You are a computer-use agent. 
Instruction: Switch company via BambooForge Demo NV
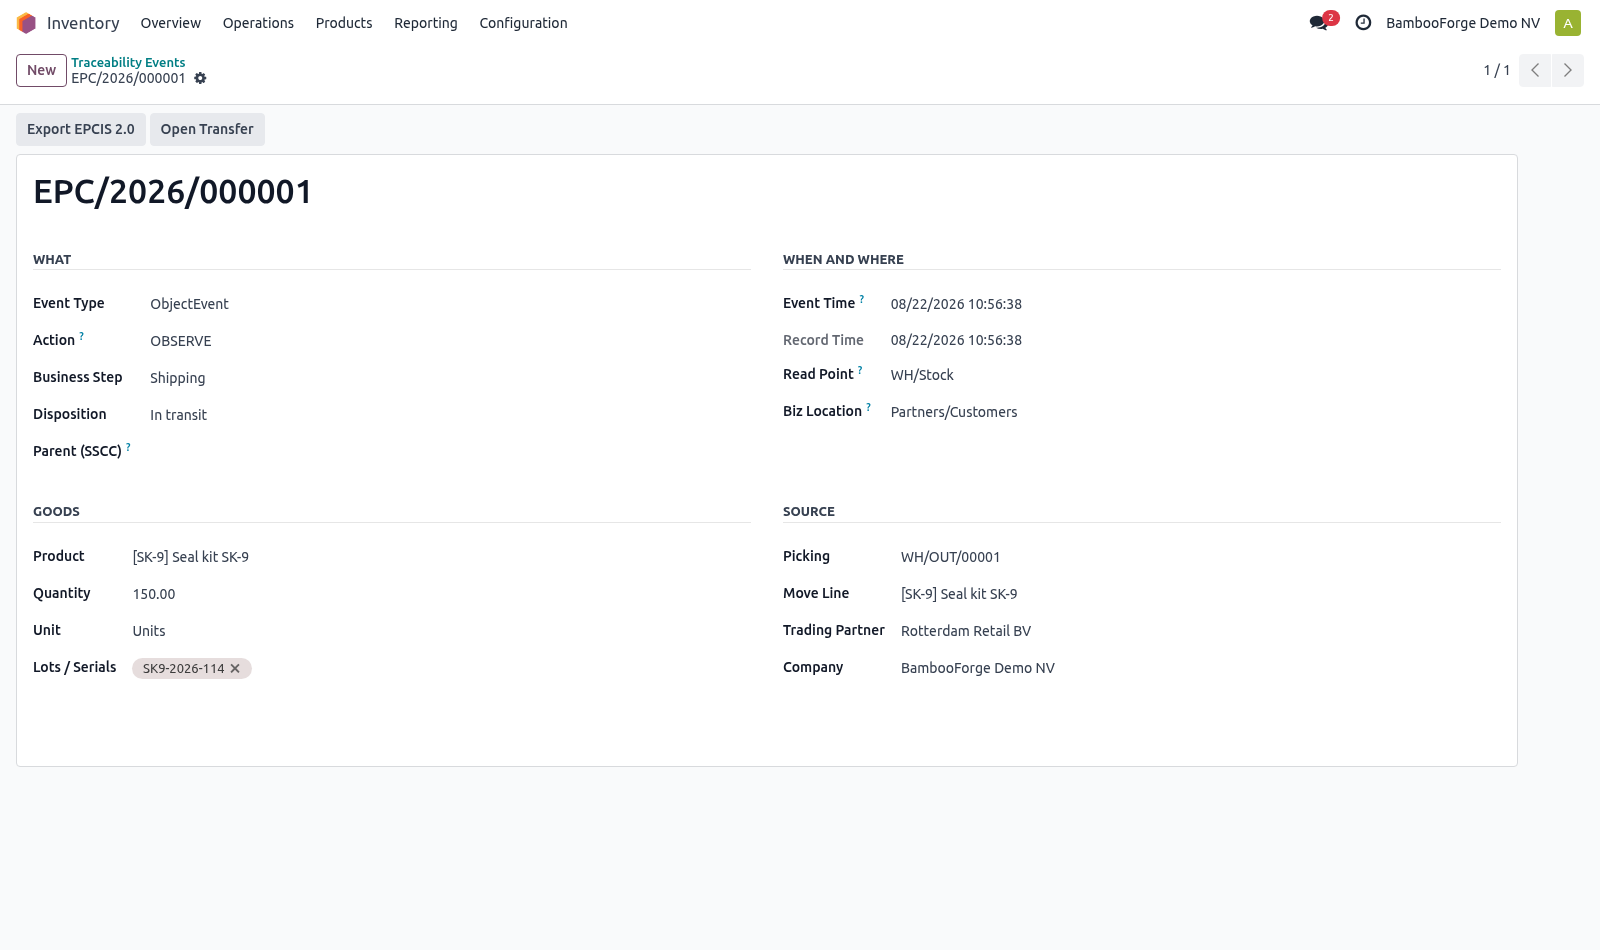click(1463, 23)
